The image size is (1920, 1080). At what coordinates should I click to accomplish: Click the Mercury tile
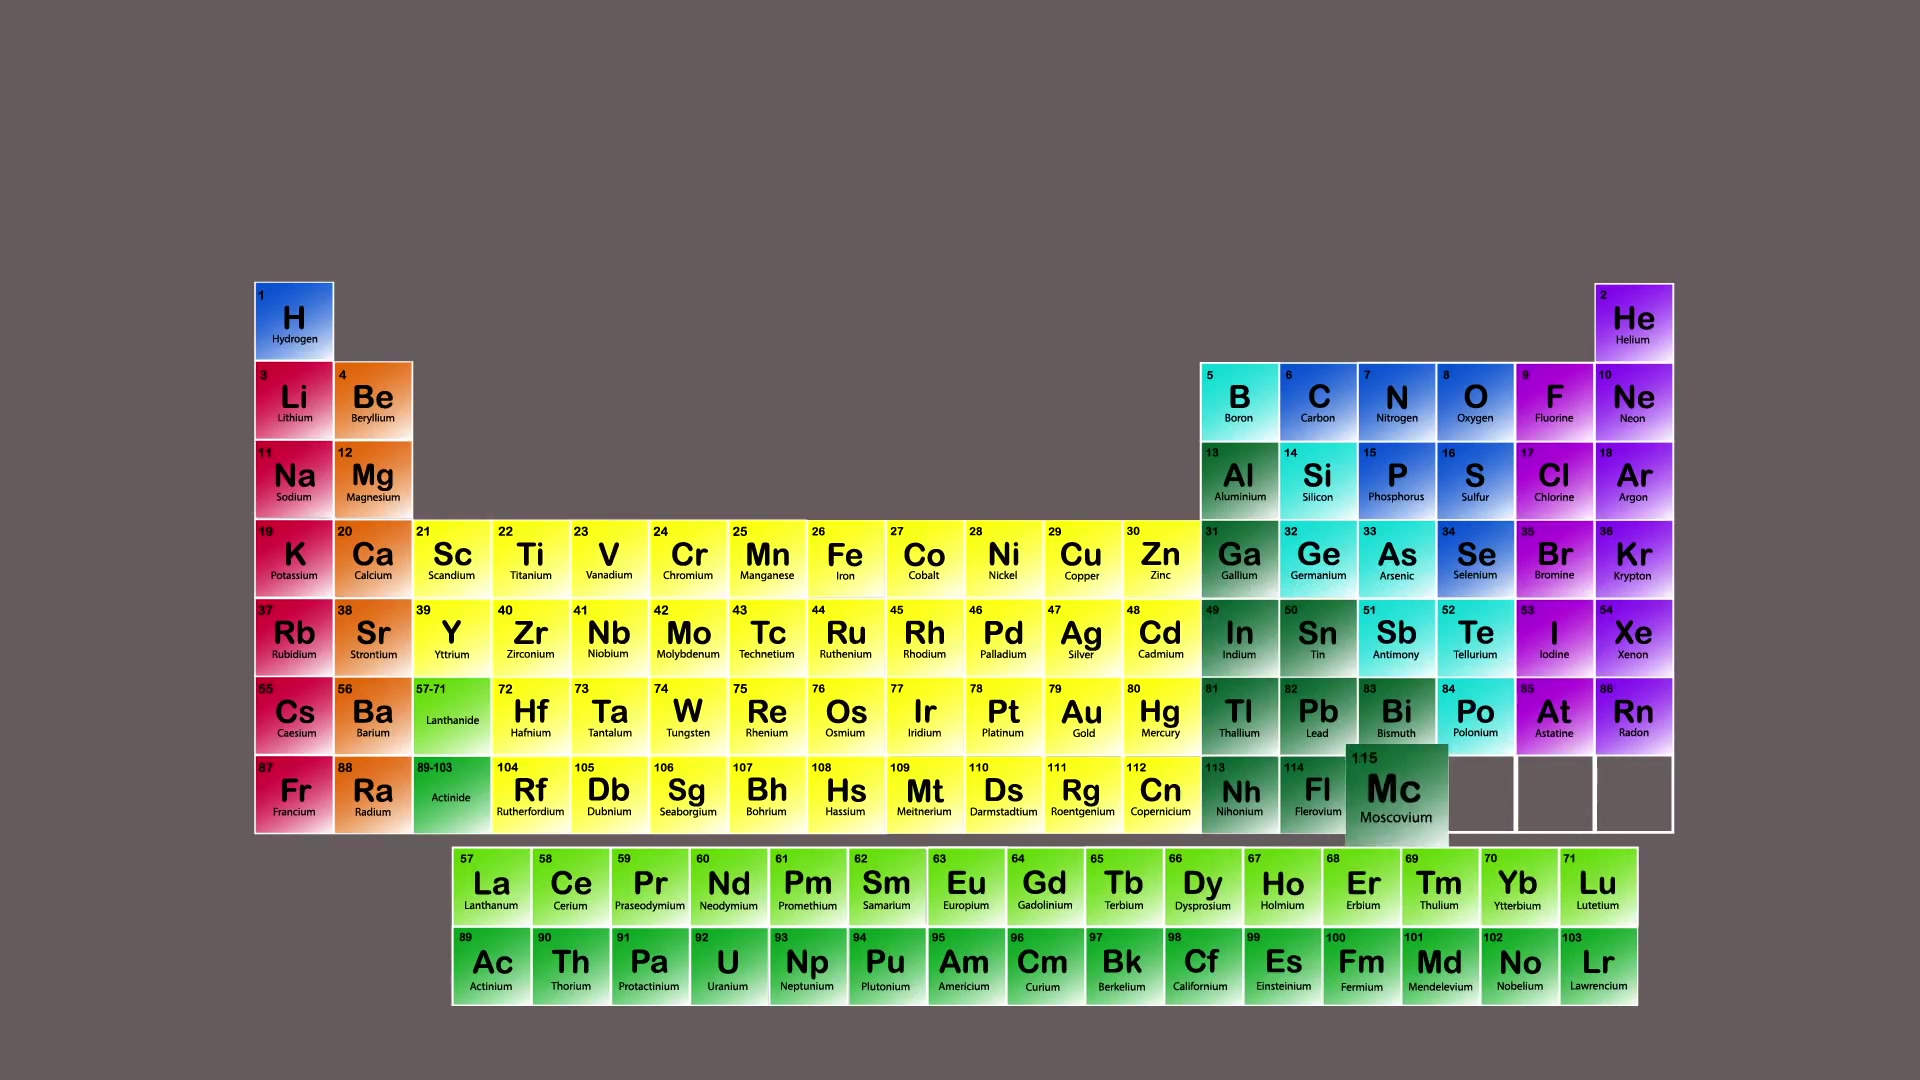[1161, 716]
